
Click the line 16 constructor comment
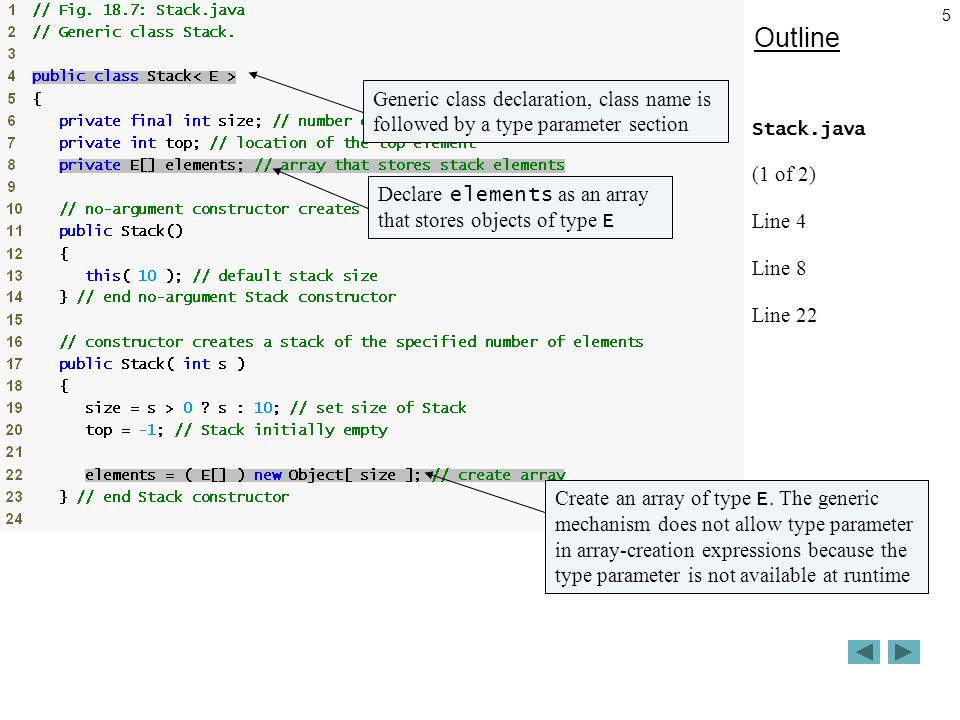(x=351, y=342)
